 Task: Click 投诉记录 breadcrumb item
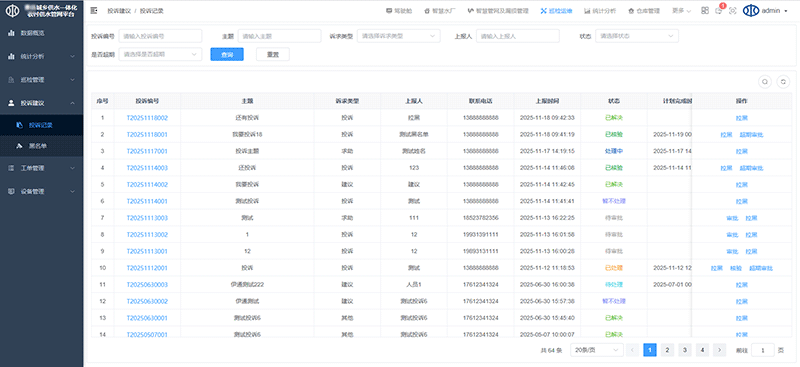click(x=152, y=11)
